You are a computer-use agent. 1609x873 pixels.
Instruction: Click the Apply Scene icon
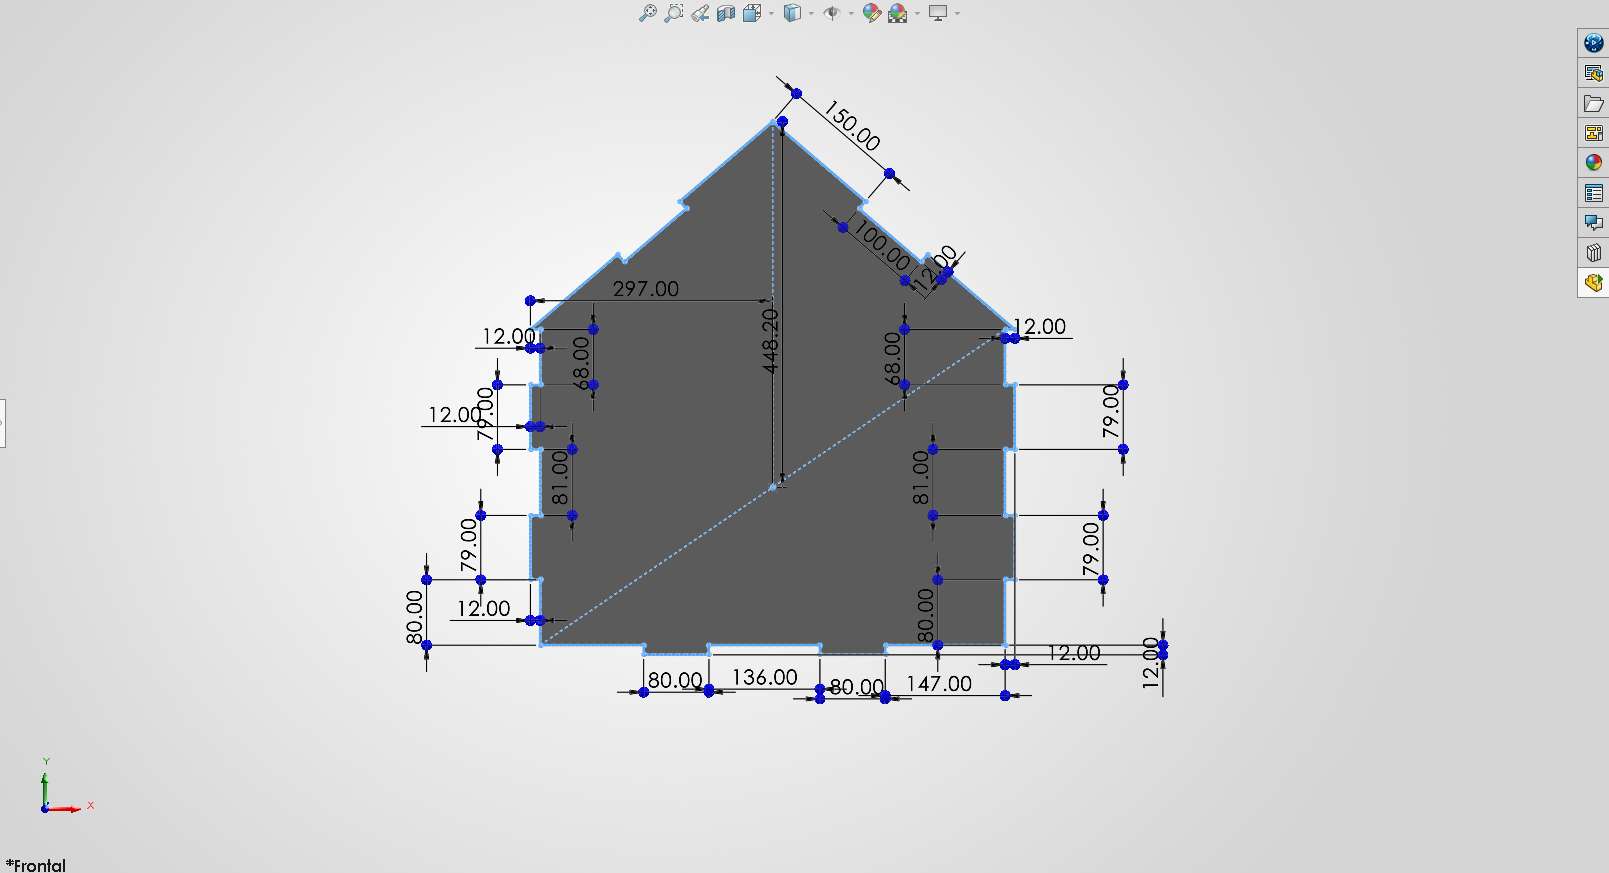click(x=898, y=13)
